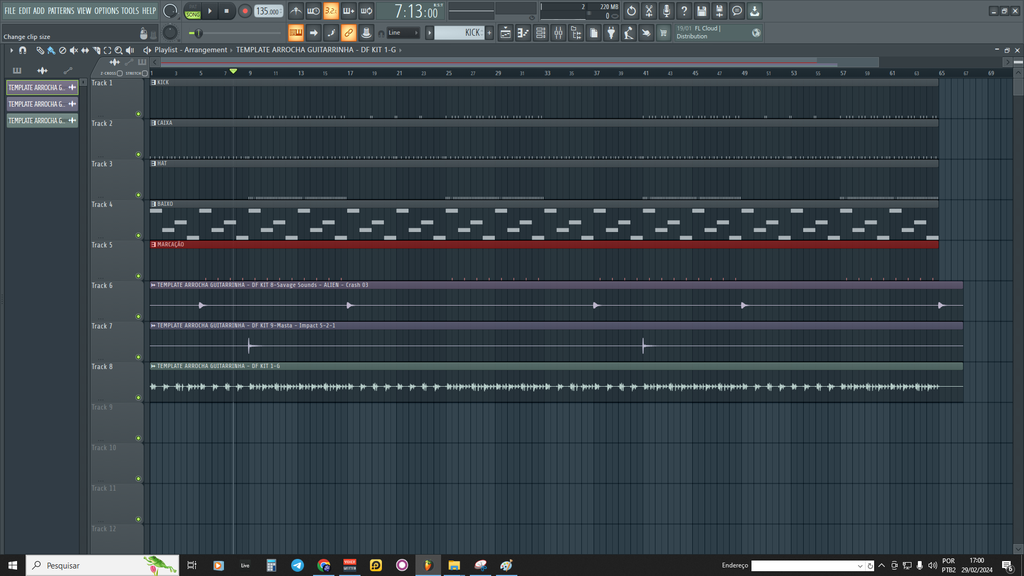Open the HELP menu
This screenshot has height=576, width=1024.
coord(149,10)
